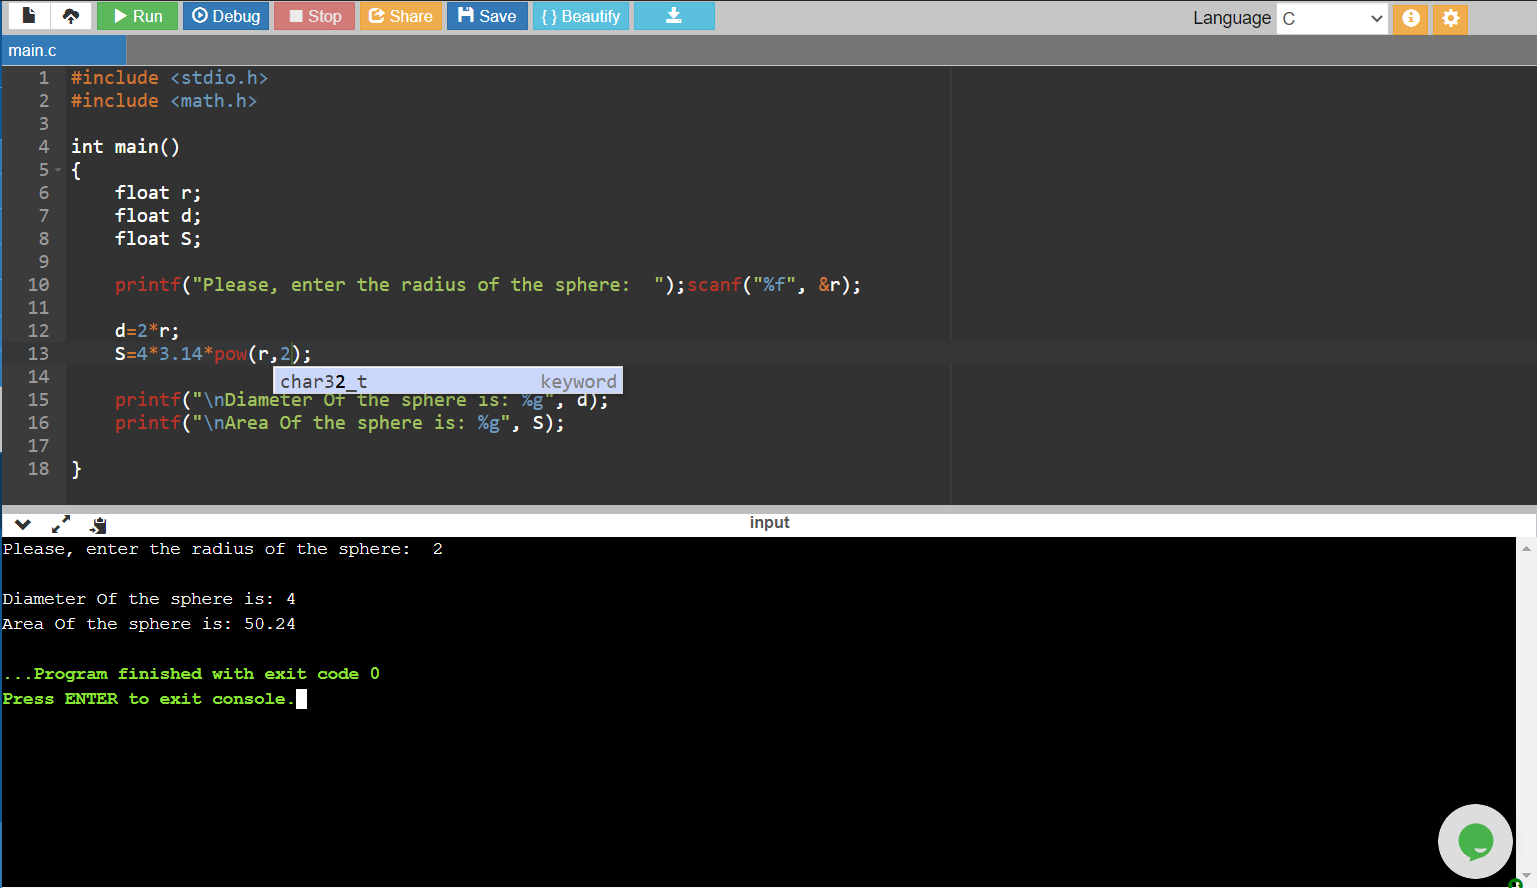Share the code with the Share button
This screenshot has width=1537, height=888.
pyautogui.click(x=400, y=16)
